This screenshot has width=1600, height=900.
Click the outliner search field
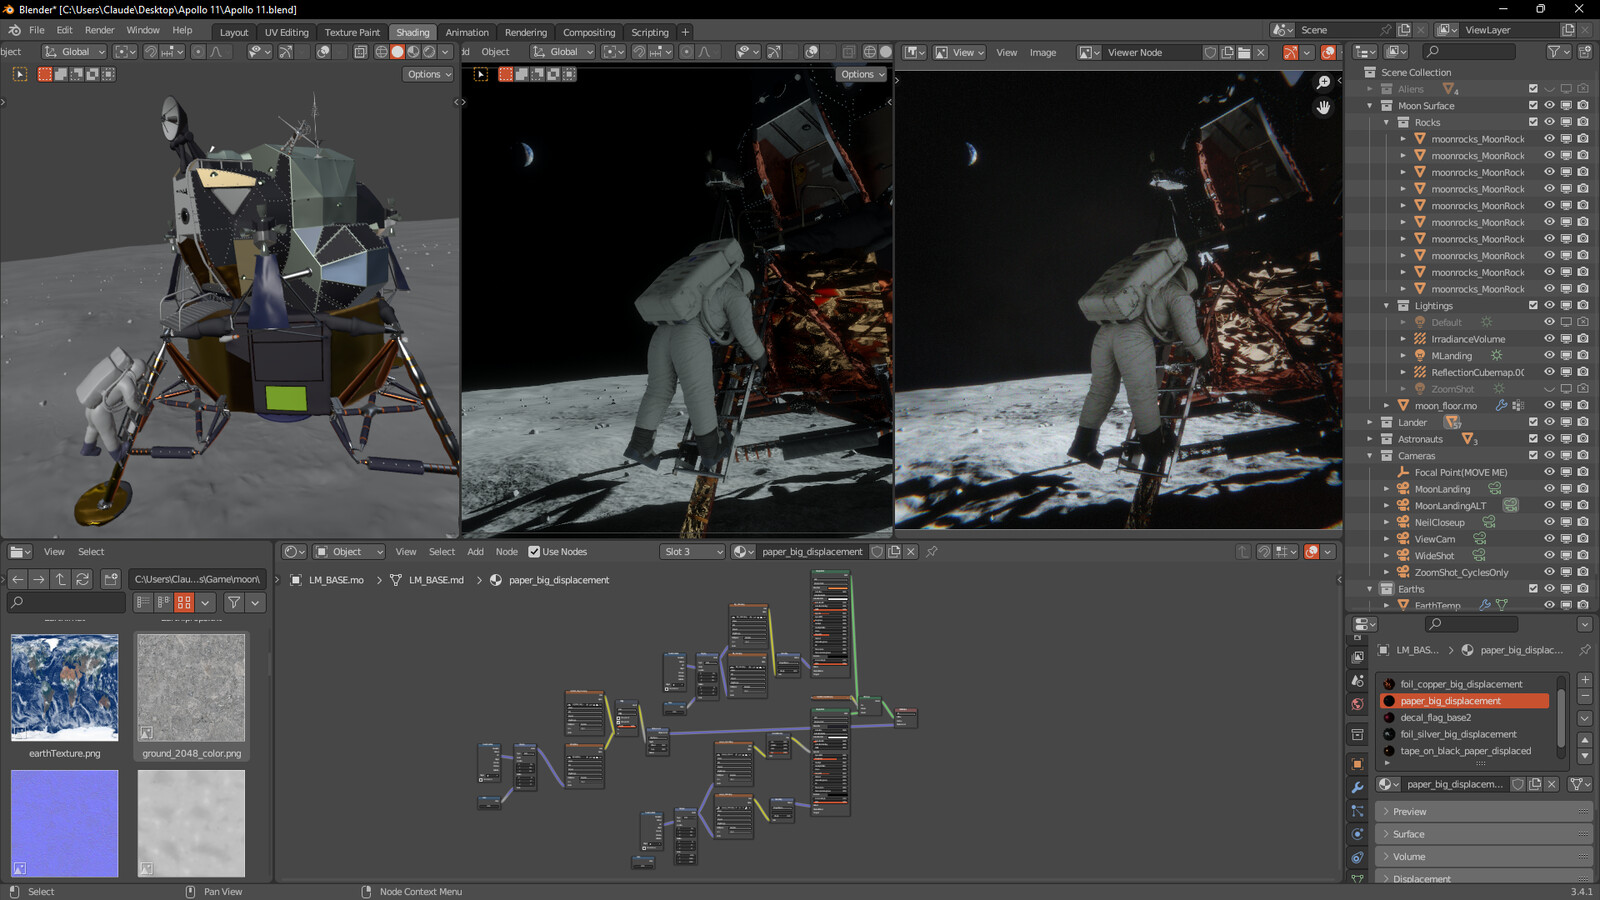pyautogui.click(x=1469, y=52)
